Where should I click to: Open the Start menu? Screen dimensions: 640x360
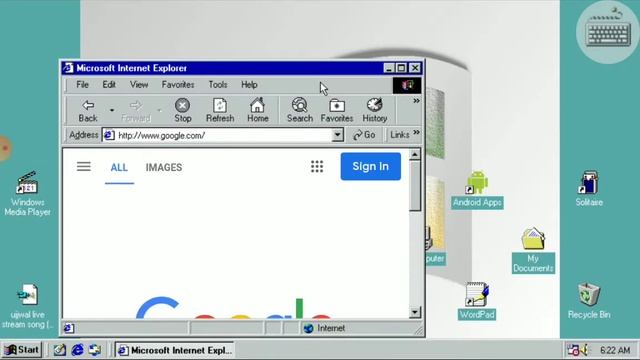pos(22,350)
